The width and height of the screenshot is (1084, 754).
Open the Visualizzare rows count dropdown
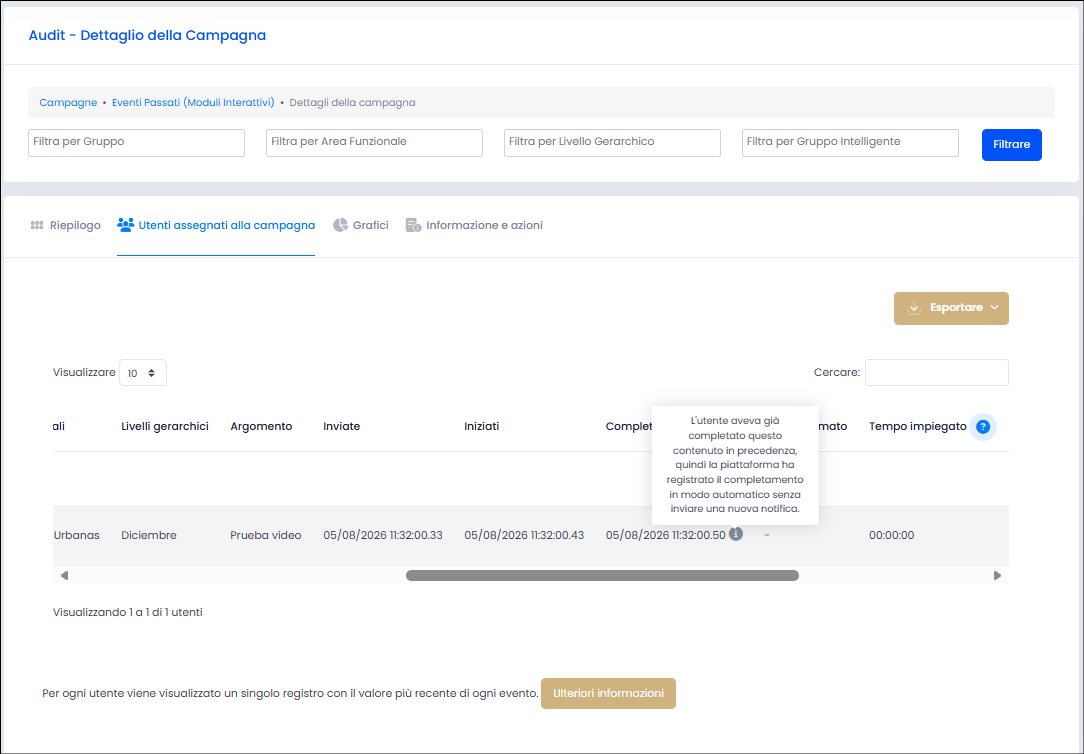pos(142,373)
